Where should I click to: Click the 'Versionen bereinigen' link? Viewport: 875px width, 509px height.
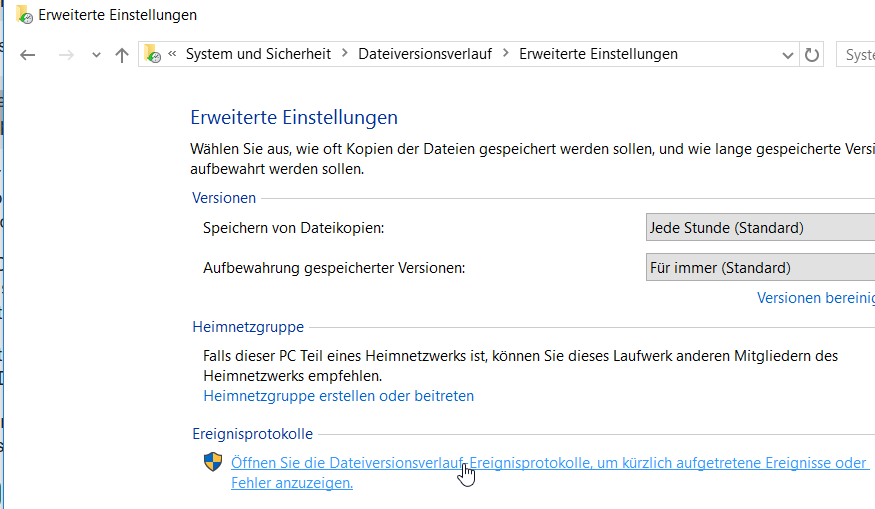tap(815, 298)
